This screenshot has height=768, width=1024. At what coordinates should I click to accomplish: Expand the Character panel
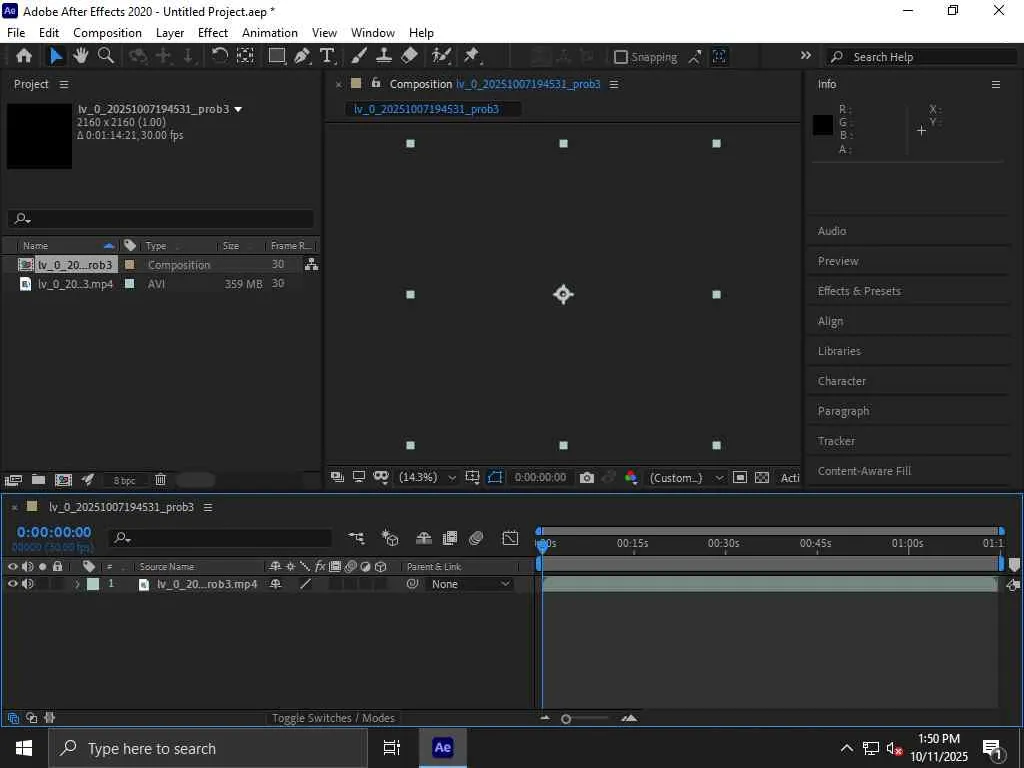[x=841, y=381]
